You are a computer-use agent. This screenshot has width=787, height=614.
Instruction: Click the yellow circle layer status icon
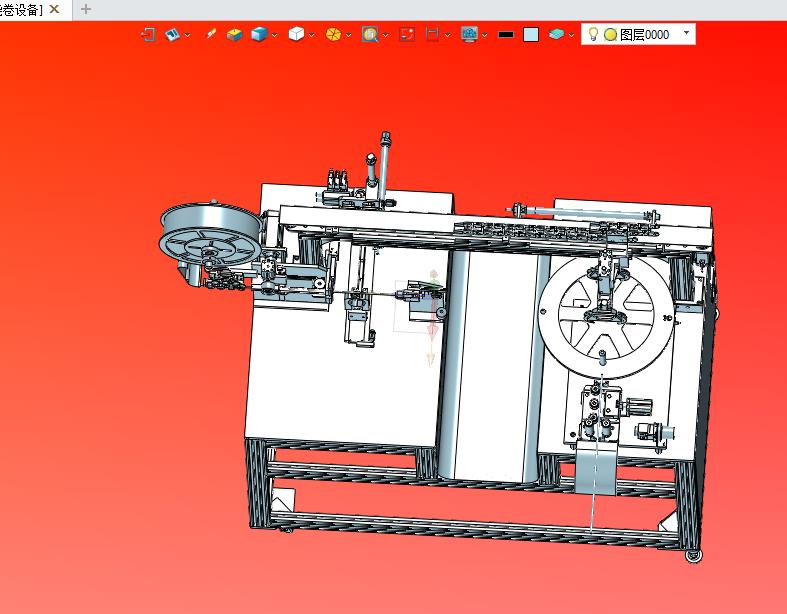(610, 35)
